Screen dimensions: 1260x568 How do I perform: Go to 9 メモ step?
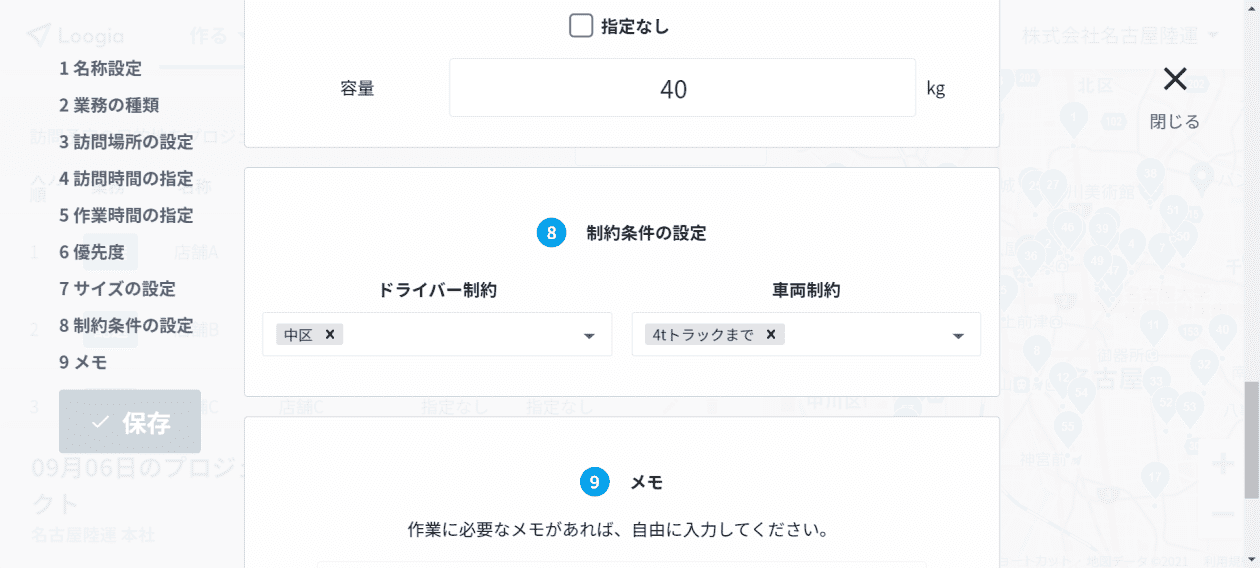click(x=83, y=362)
